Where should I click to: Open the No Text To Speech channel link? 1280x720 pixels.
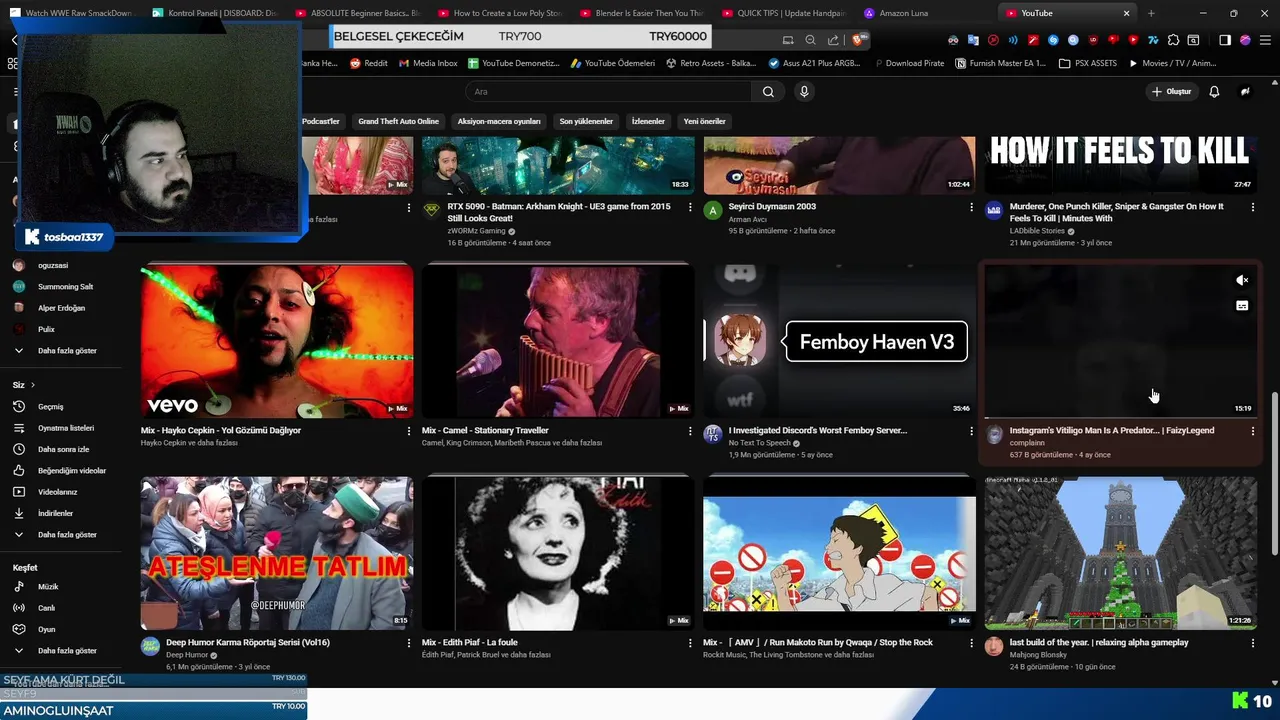pyautogui.click(x=760, y=443)
